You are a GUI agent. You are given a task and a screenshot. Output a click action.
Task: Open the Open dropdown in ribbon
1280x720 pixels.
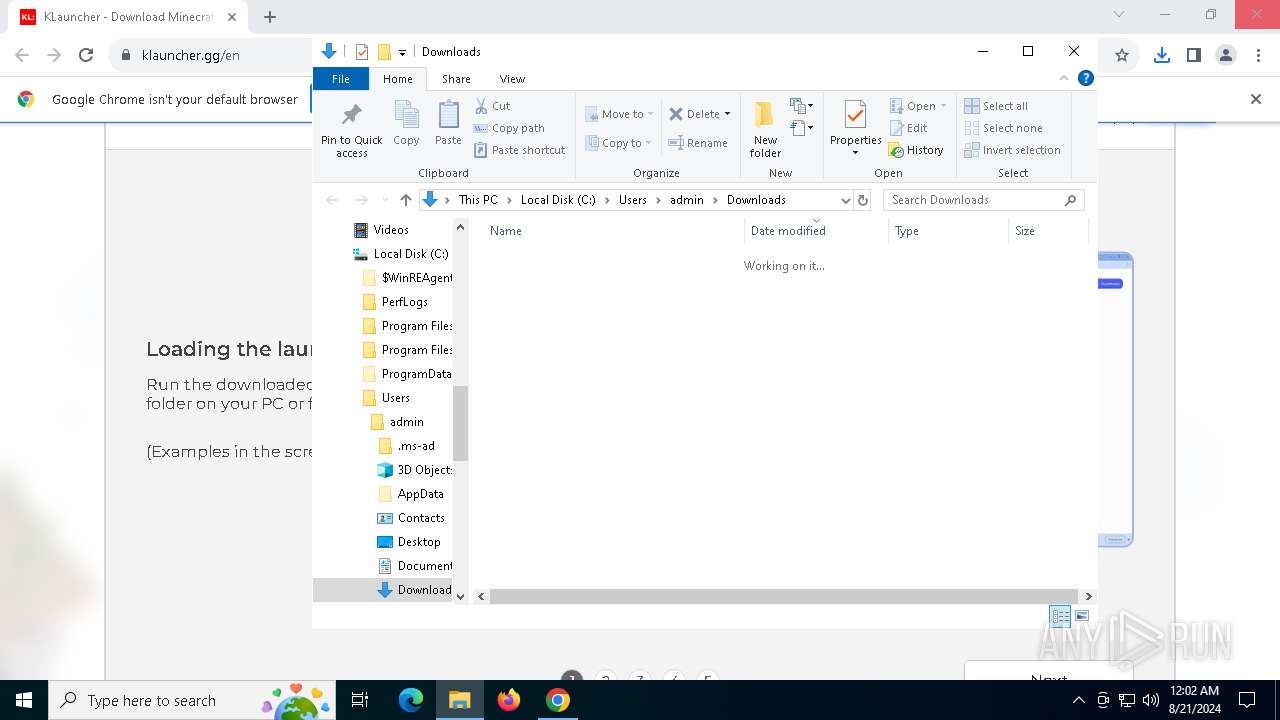click(x=917, y=106)
